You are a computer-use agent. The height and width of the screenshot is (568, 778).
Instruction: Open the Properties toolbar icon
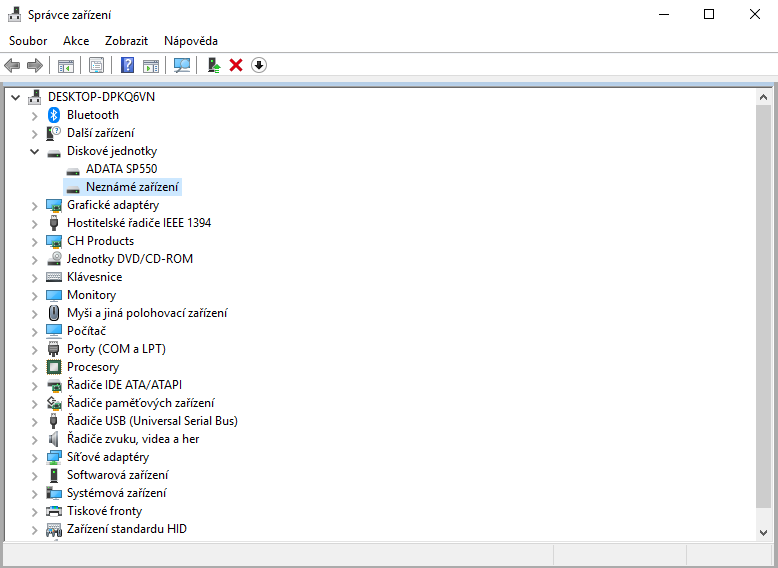pyautogui.click(x=96, y=65)
